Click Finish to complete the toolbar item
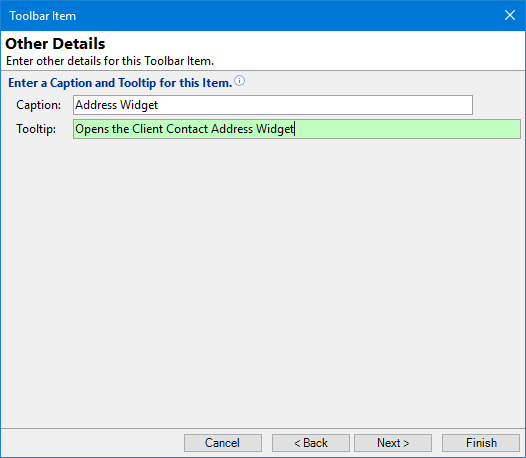Image resolution: width=526 pixels, height=458 pixels. pyautogui.click(x=481, y=443)
